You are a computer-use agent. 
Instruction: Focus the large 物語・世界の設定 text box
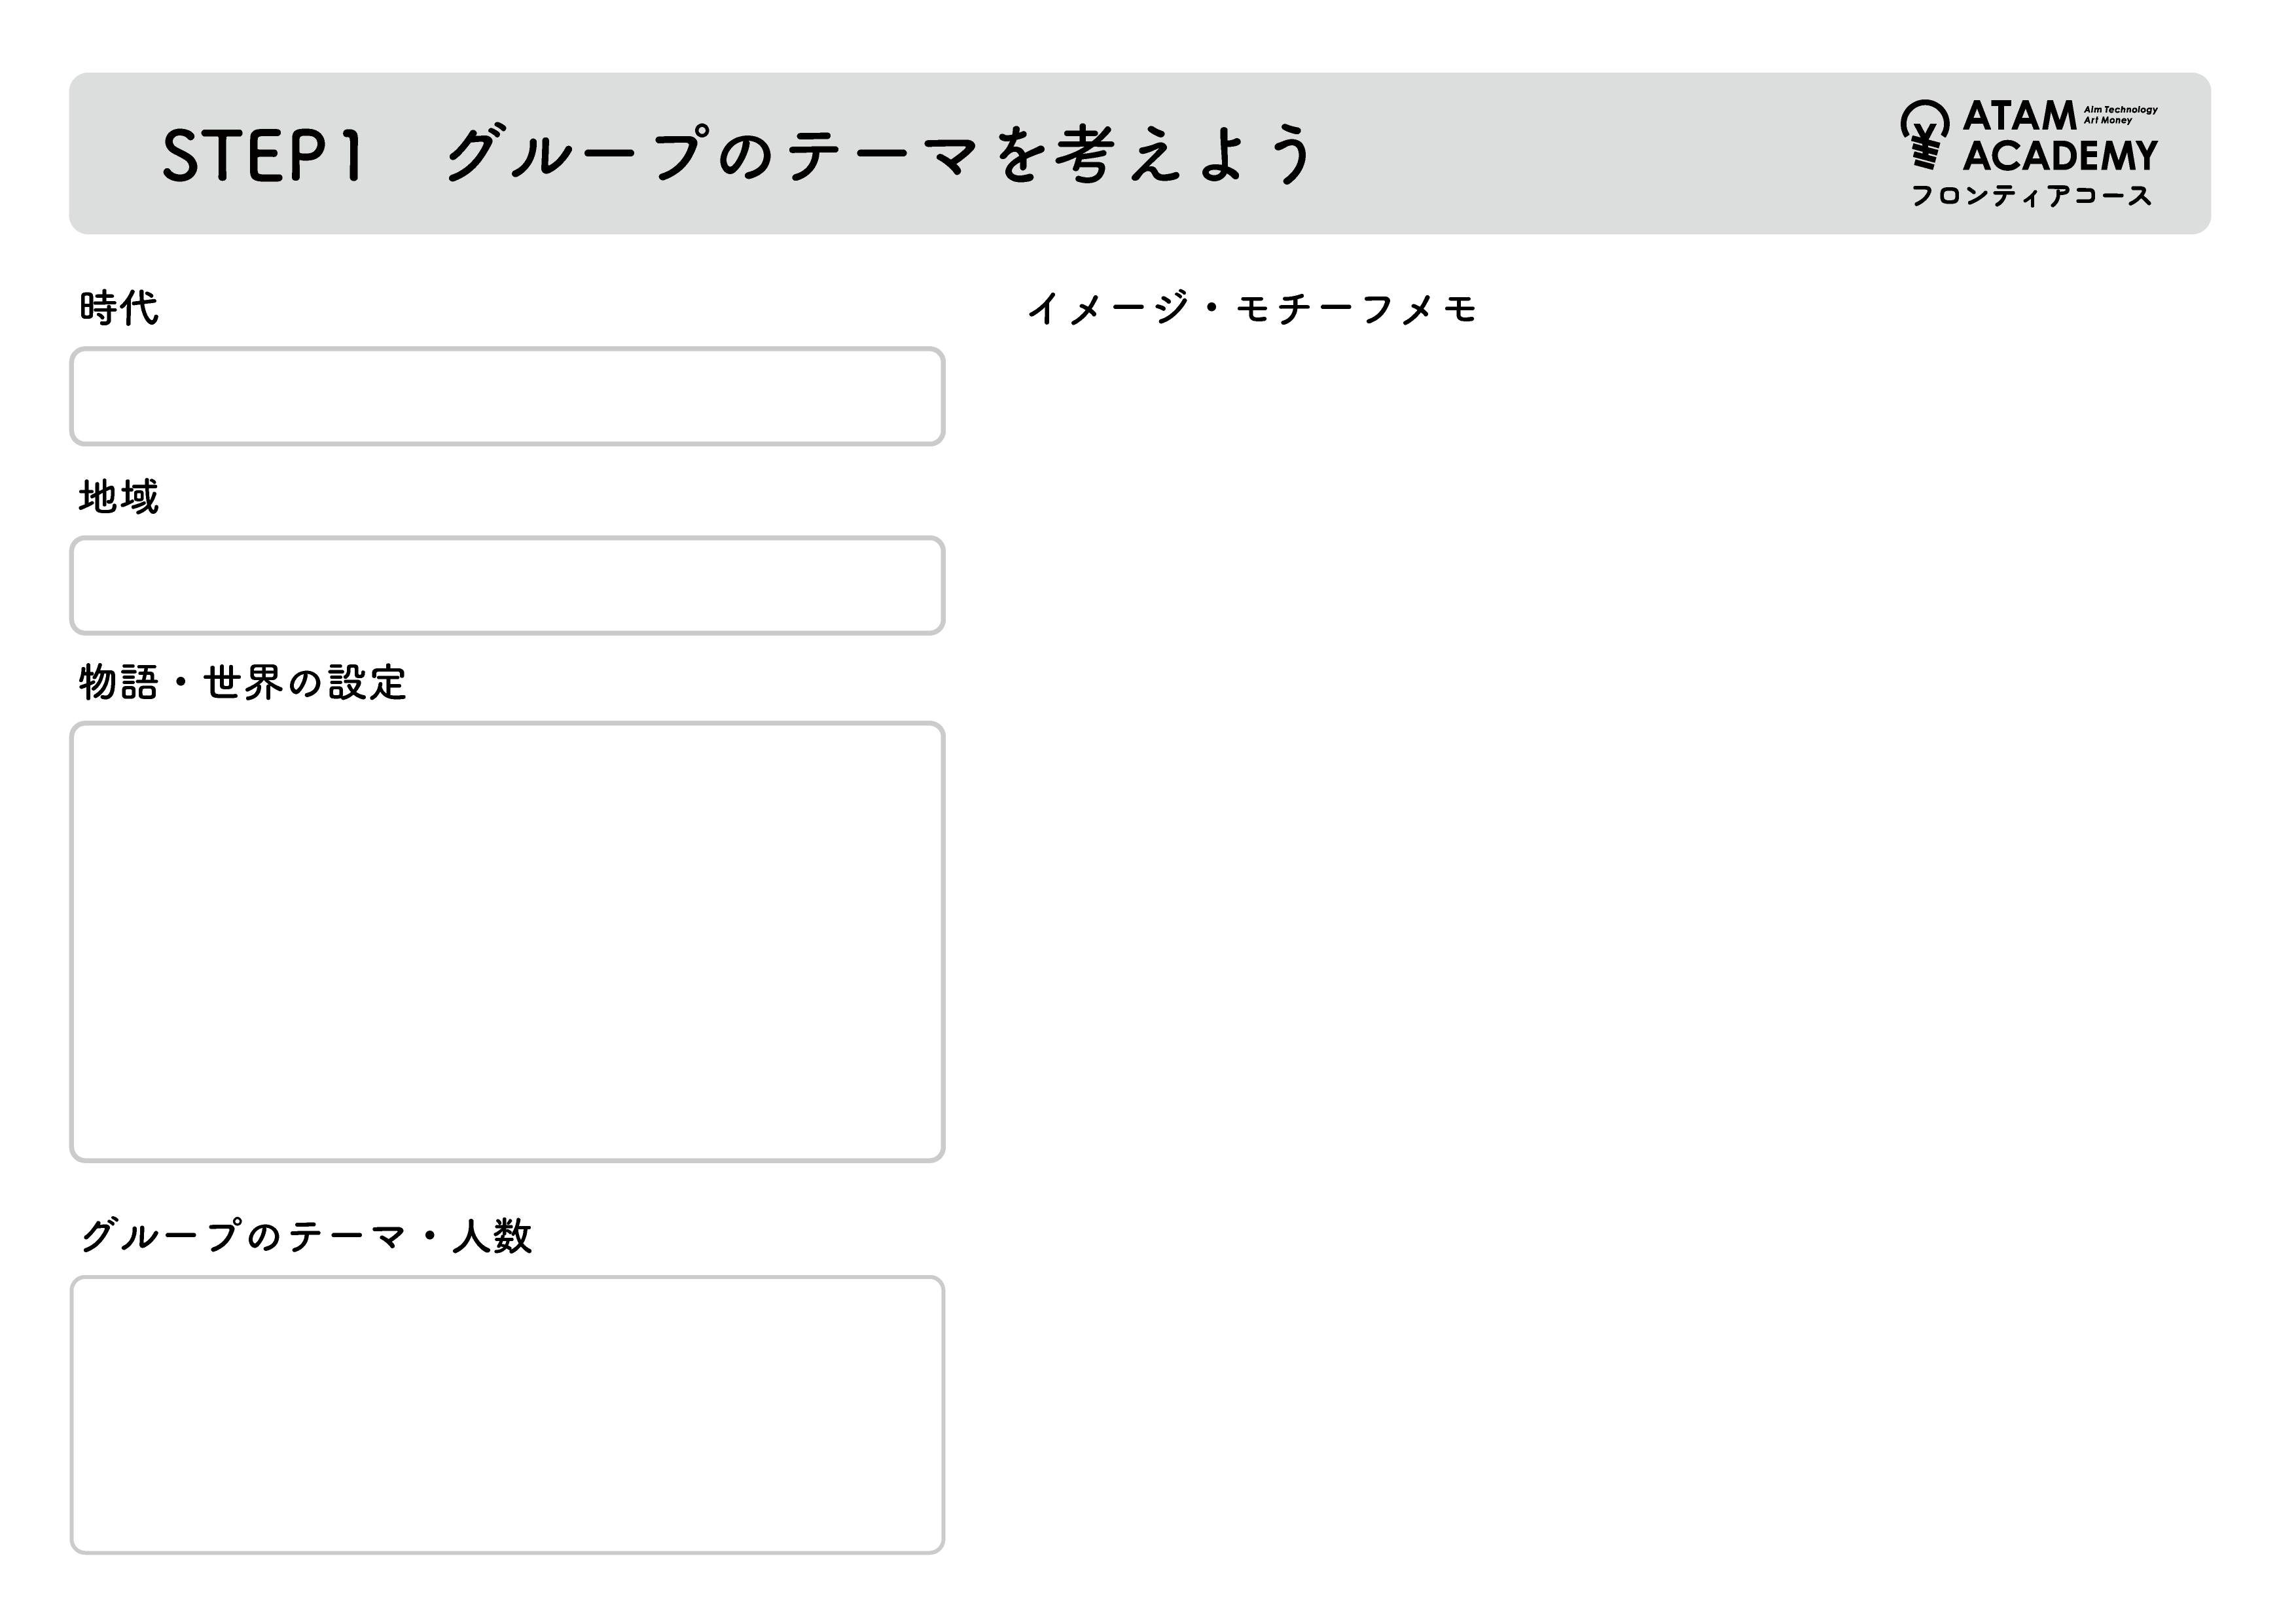507,941
